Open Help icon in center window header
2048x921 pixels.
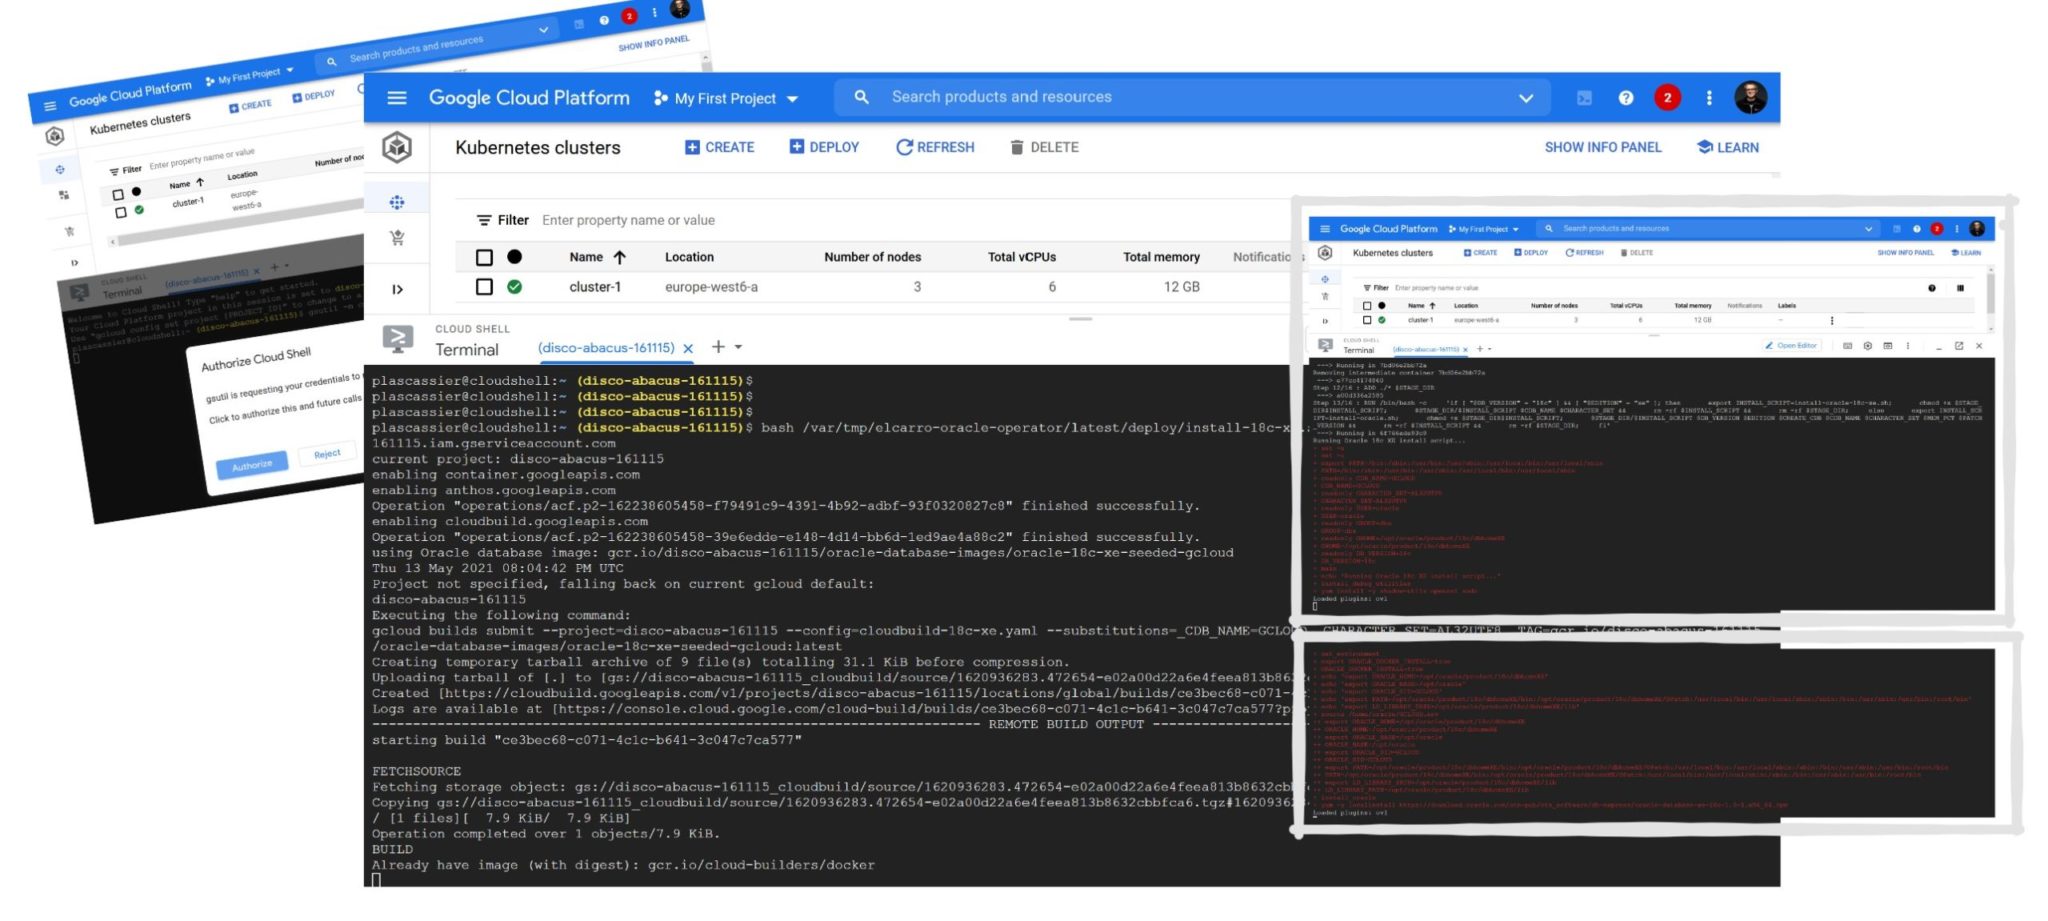pyautogui.click(x=1626, y=98)
